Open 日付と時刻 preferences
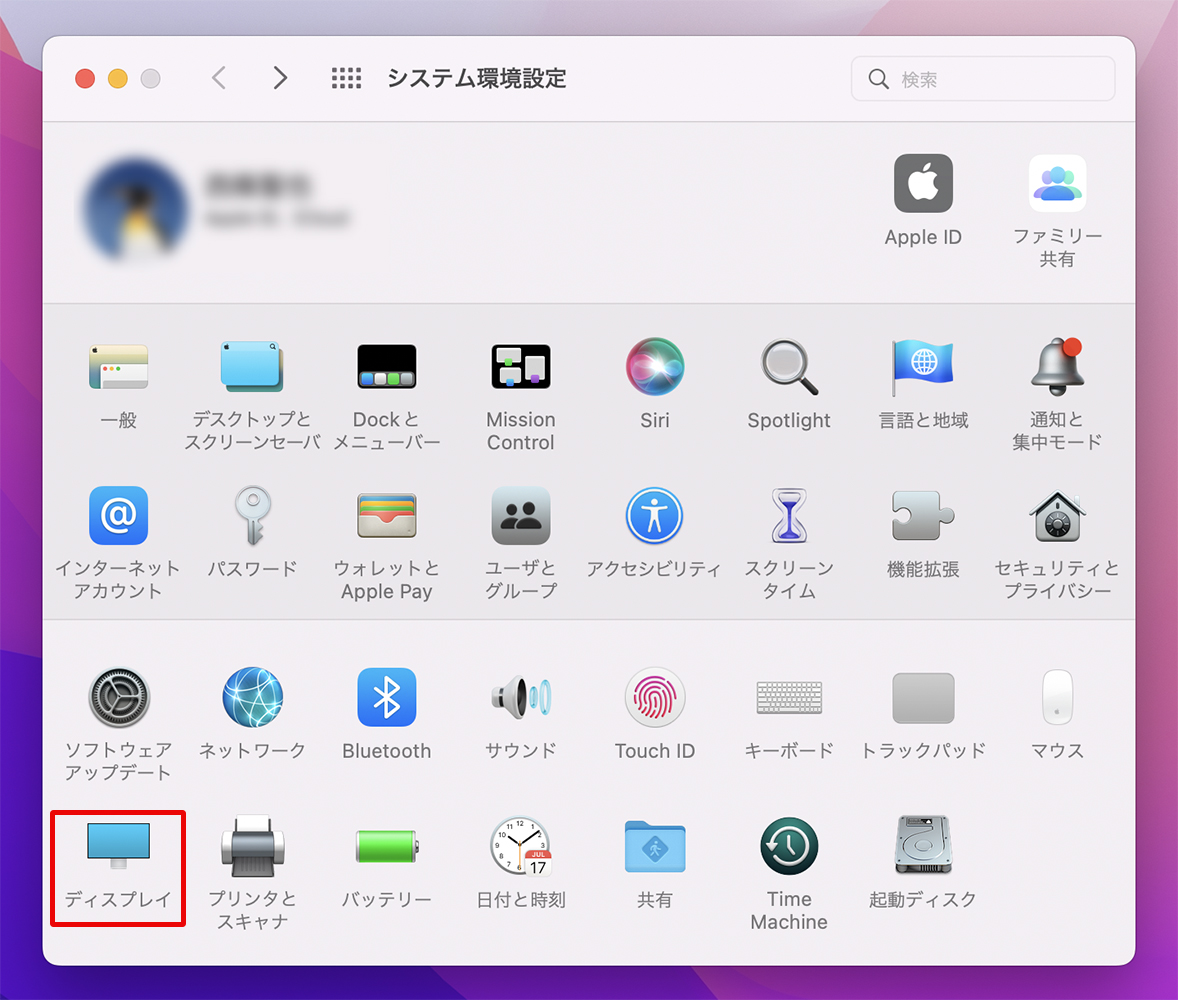Screen dimensions: 1178x1000 coord(521,846)
